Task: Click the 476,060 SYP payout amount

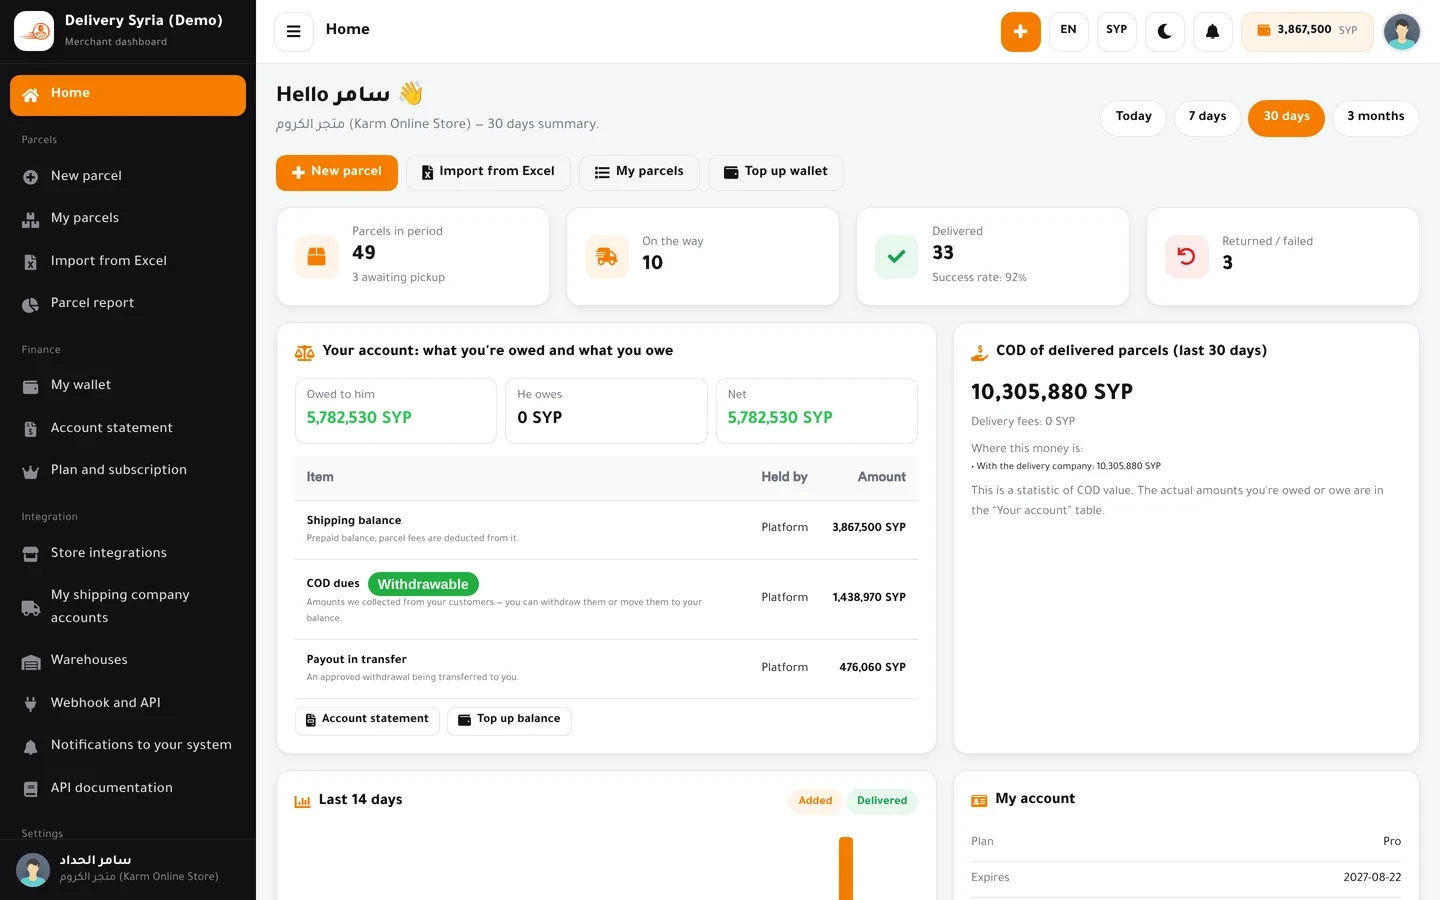Action: 872,668
